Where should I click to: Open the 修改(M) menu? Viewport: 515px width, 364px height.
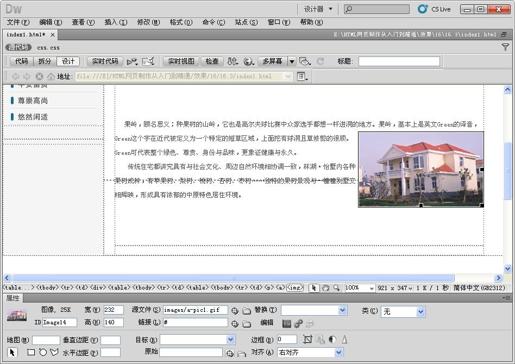(x=148, y=22)
